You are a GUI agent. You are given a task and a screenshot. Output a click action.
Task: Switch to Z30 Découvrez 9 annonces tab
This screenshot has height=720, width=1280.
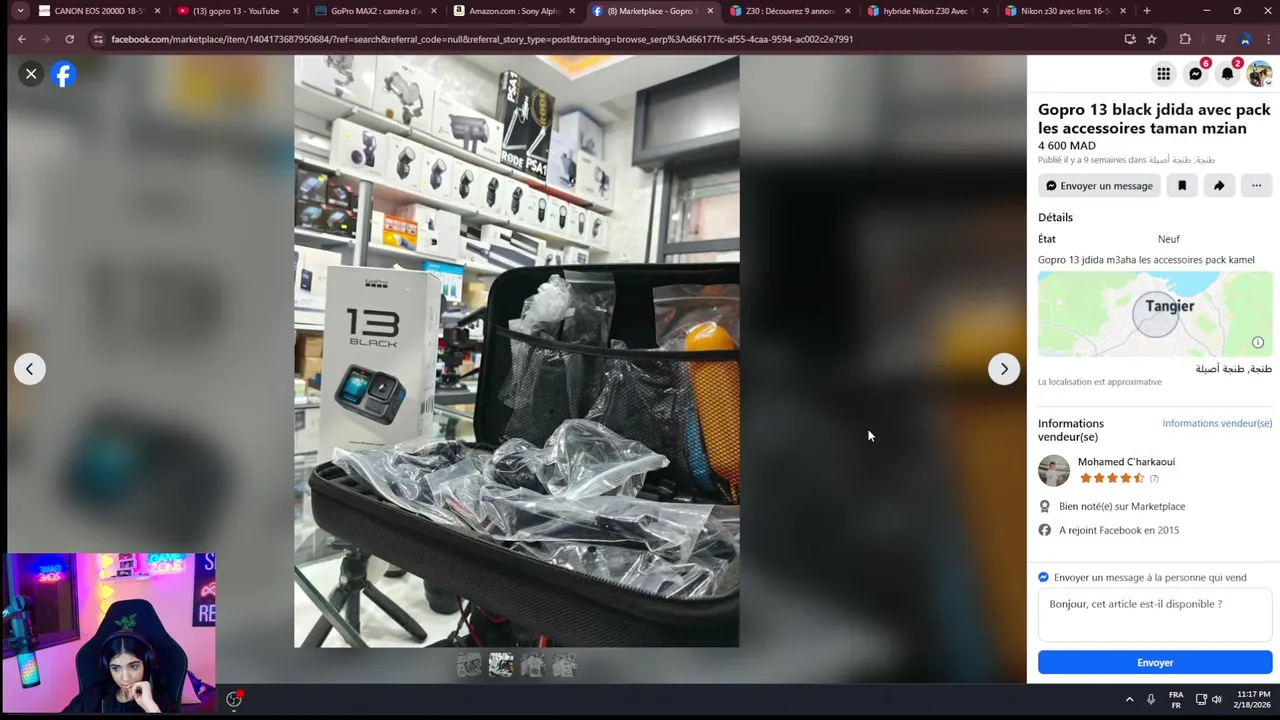[x=790, y=11]
